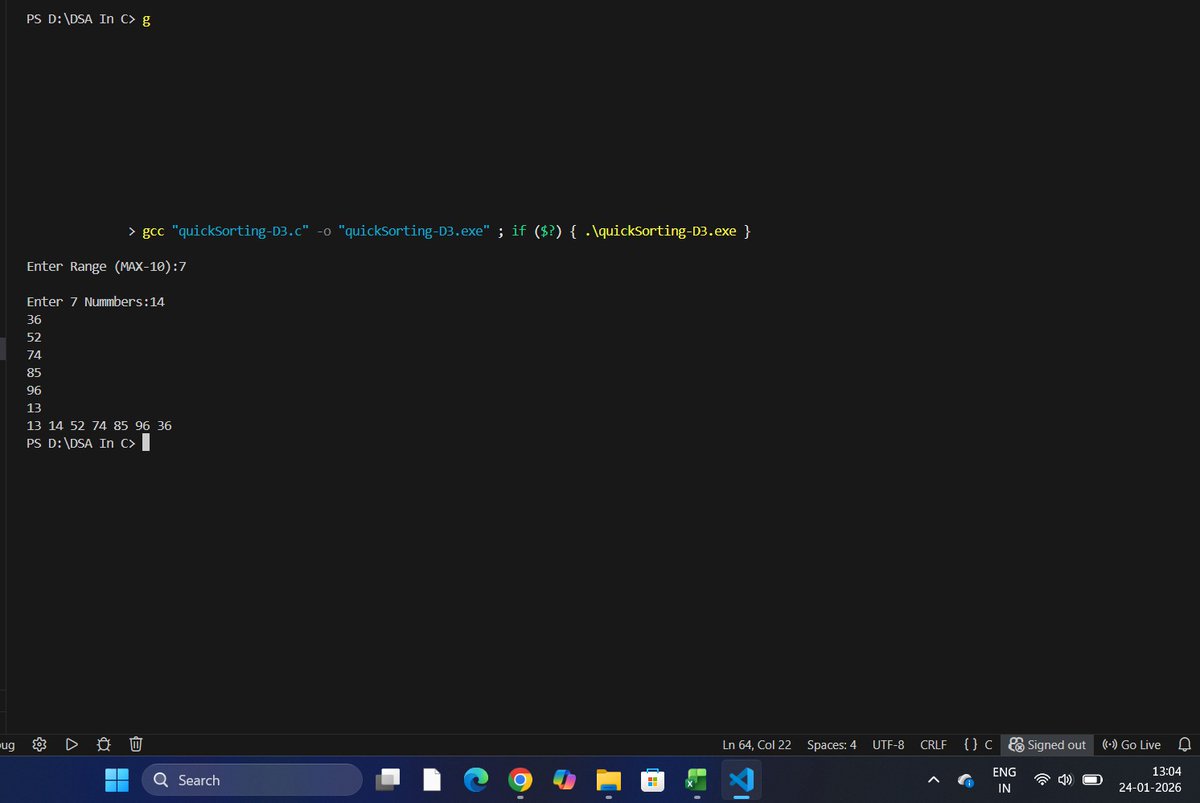Click the trash icon in status bar
The width and height of the screenshot is (1200, 803).
coord(136,744)
